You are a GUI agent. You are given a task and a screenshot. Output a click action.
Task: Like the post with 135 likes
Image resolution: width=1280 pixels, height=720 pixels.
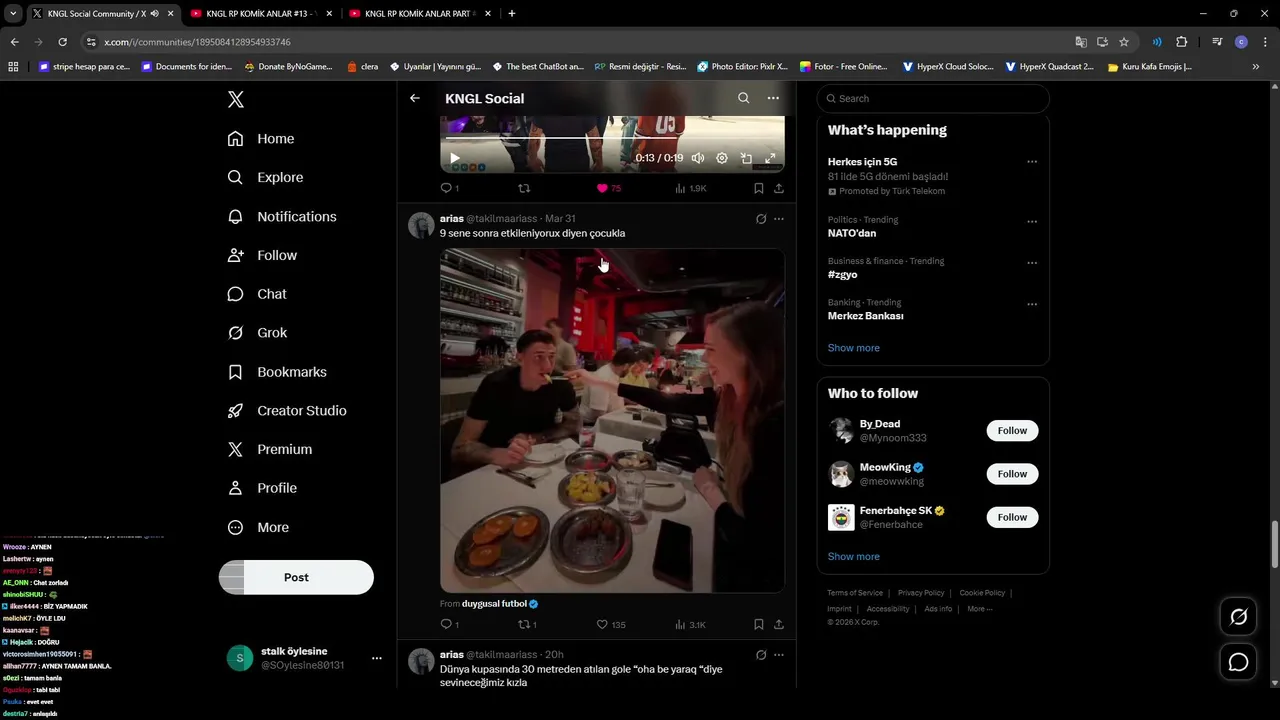(611, 624)
